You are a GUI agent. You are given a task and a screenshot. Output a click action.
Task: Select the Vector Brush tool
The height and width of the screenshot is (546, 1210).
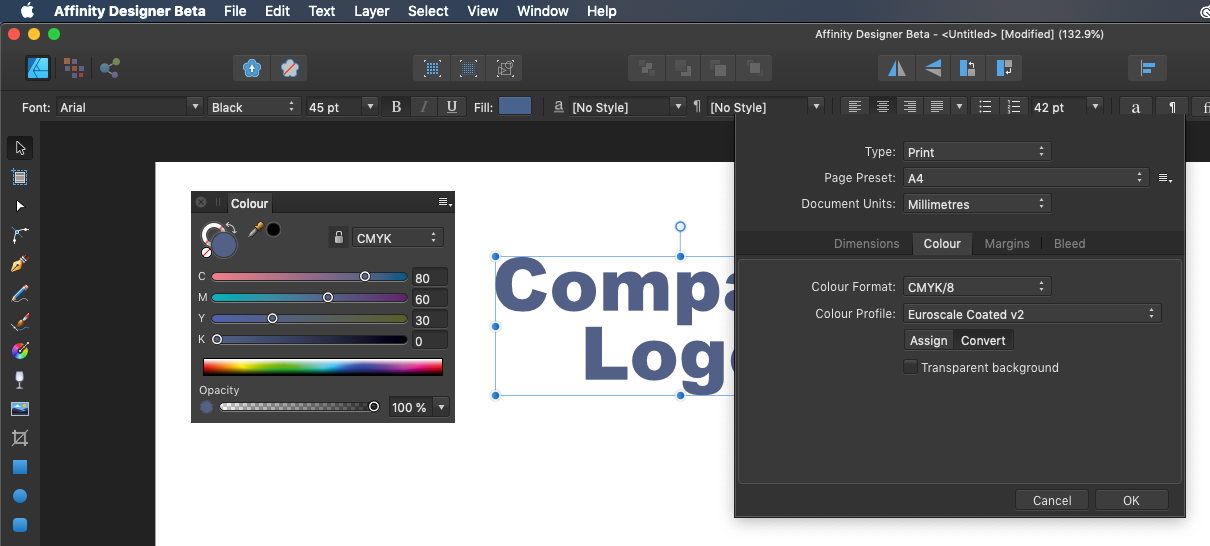click(20, 322)
